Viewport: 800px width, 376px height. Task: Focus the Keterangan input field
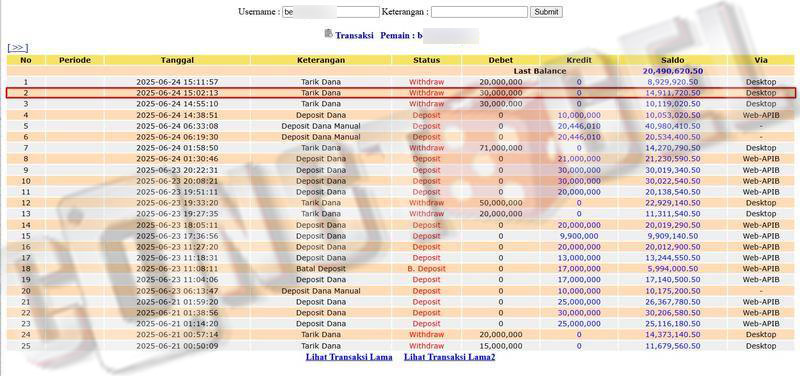tap(479, 12)
